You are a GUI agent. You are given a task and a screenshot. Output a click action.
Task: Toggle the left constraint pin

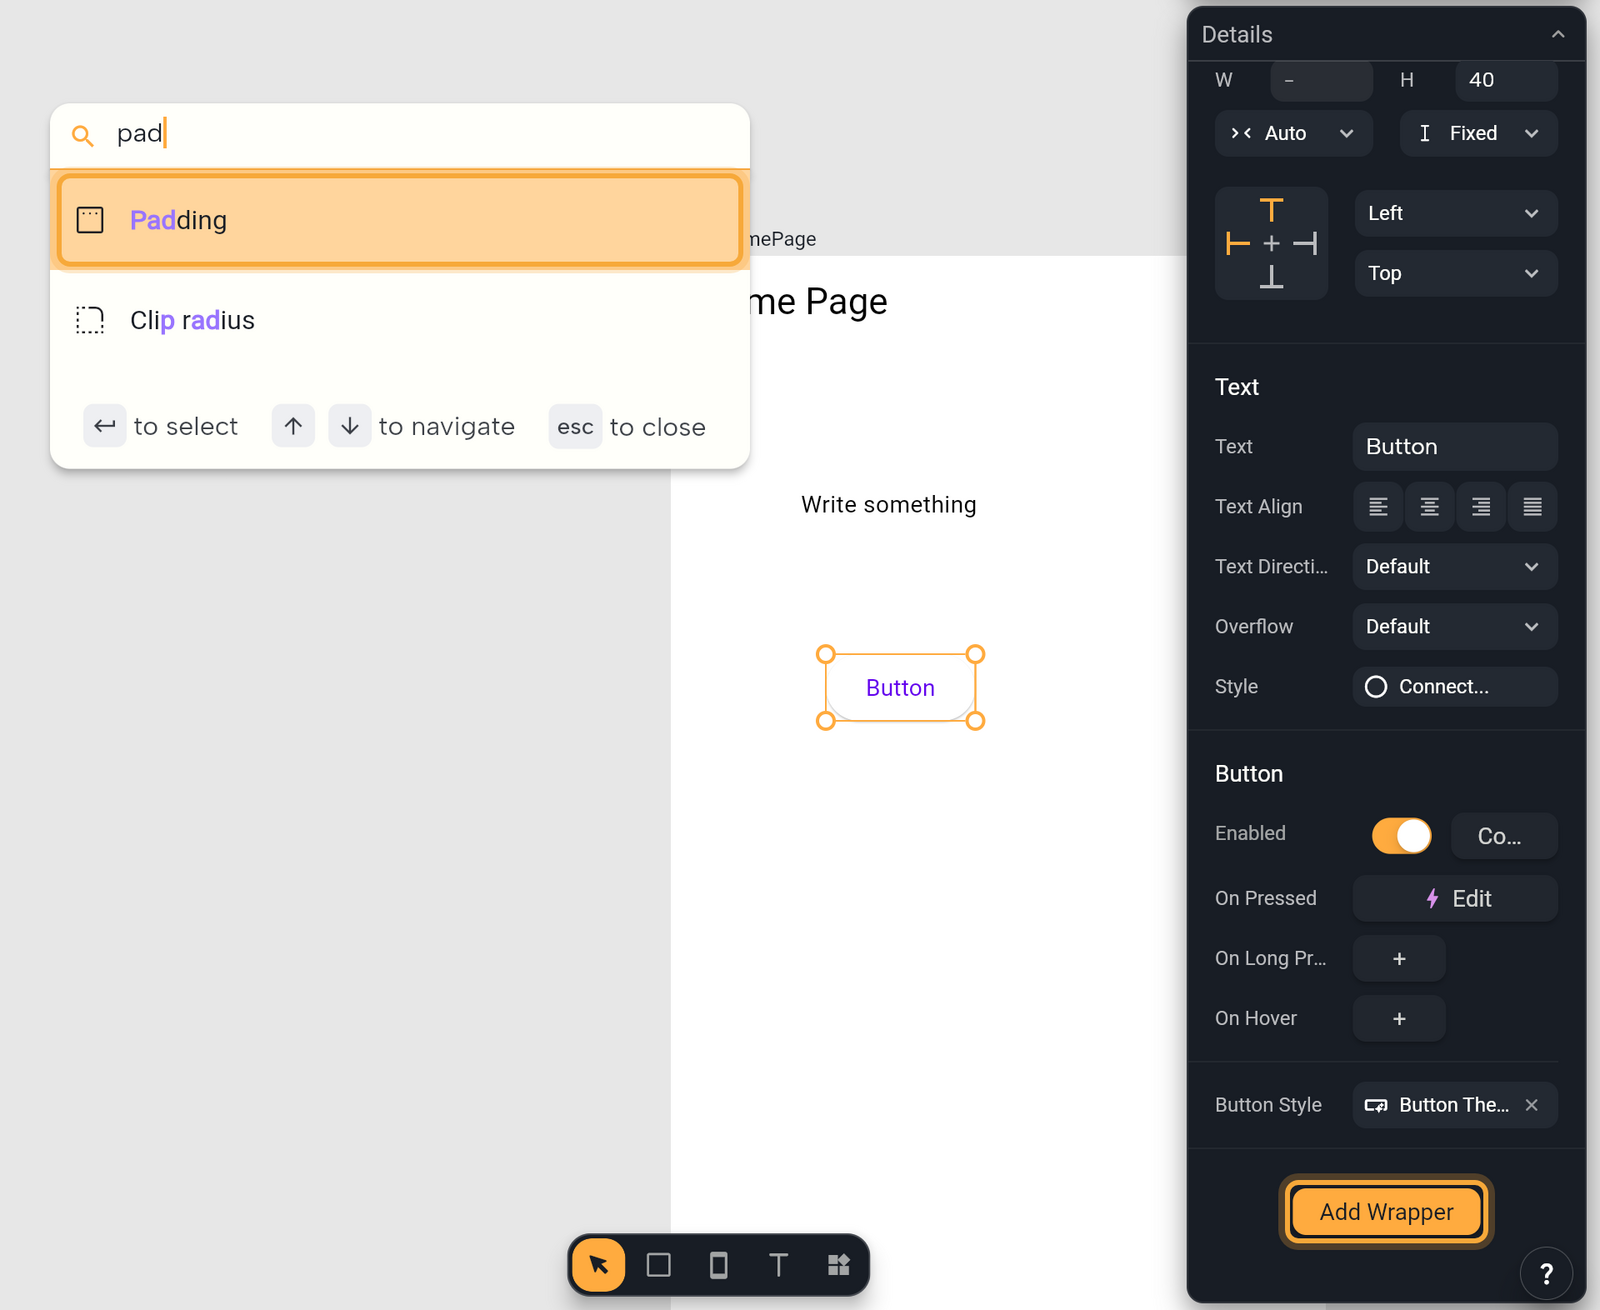(x=1238, y=243)
